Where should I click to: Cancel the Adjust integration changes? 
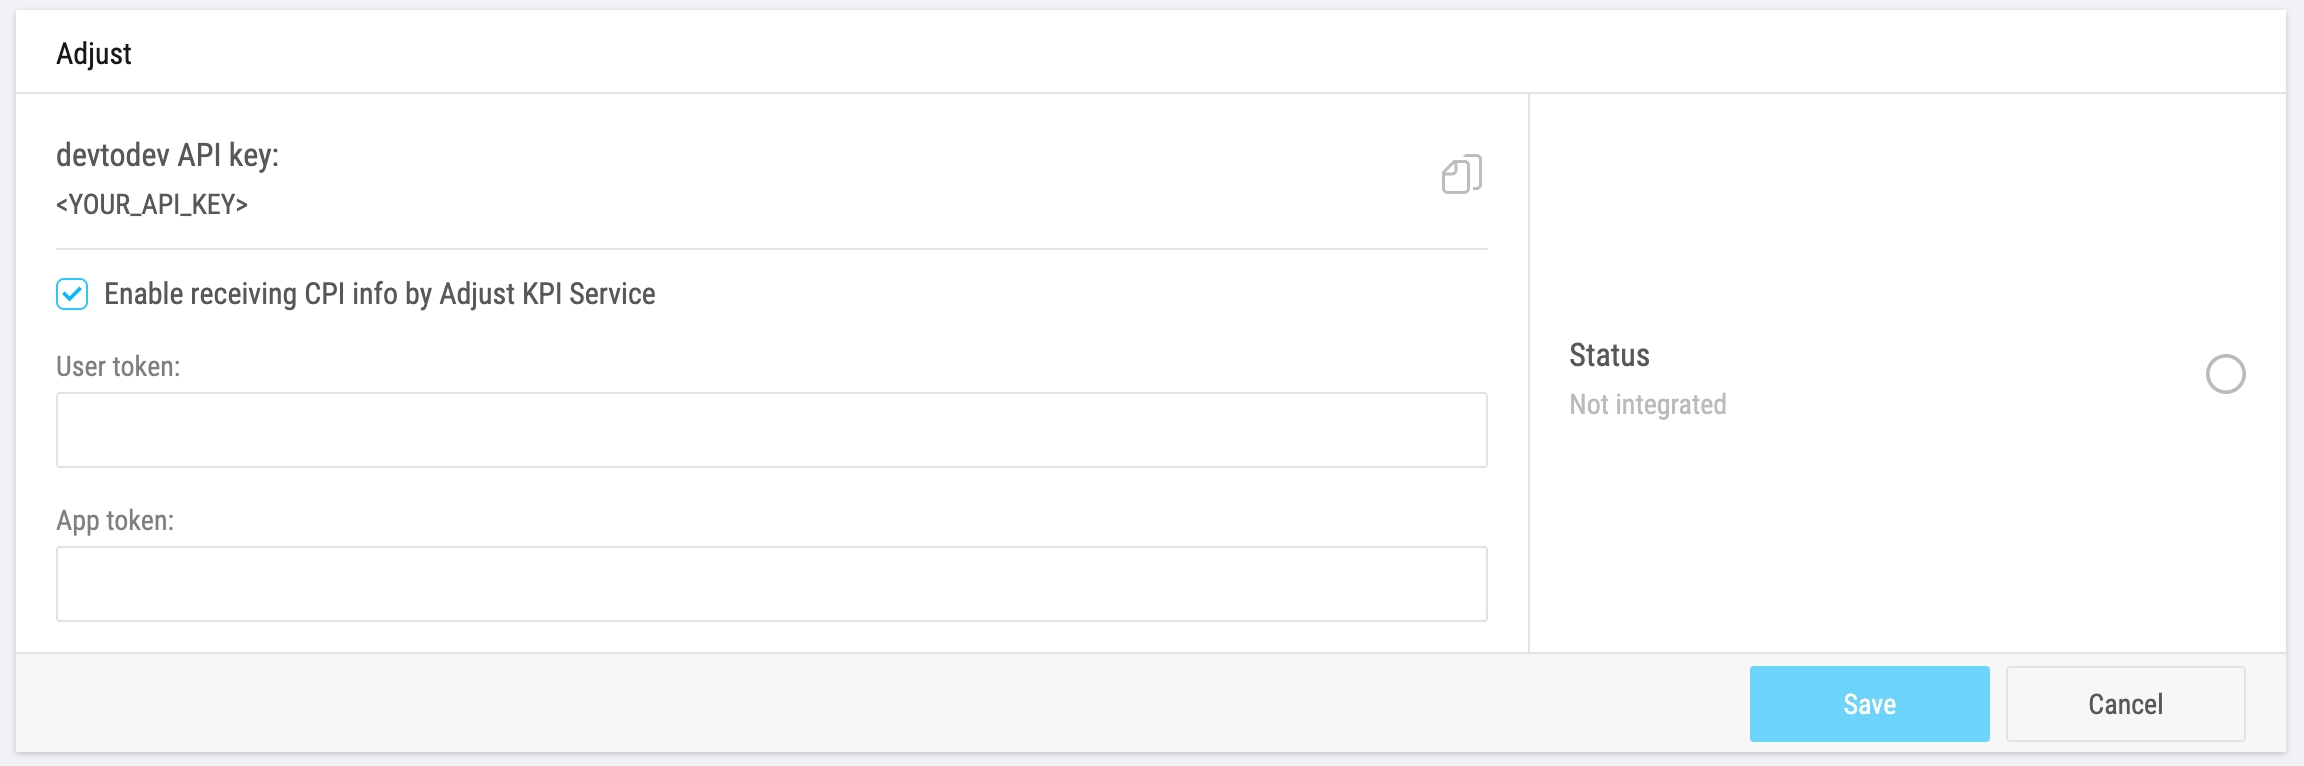coord(2125,704)
